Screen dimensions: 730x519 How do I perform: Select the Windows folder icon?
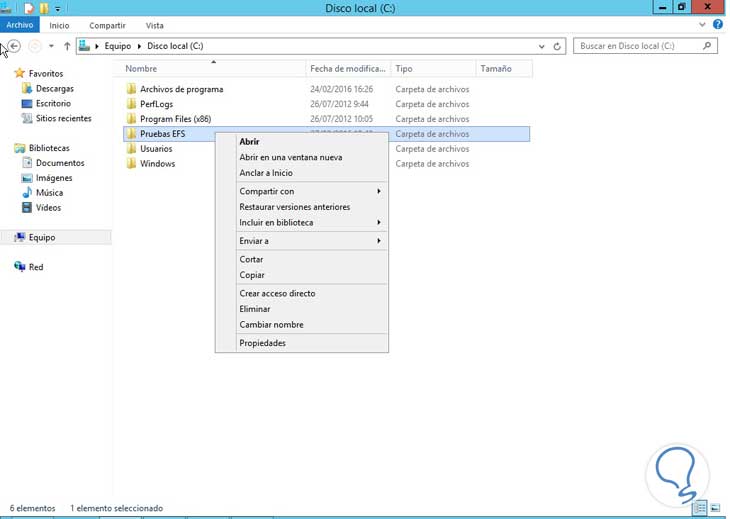click(132, 163)
